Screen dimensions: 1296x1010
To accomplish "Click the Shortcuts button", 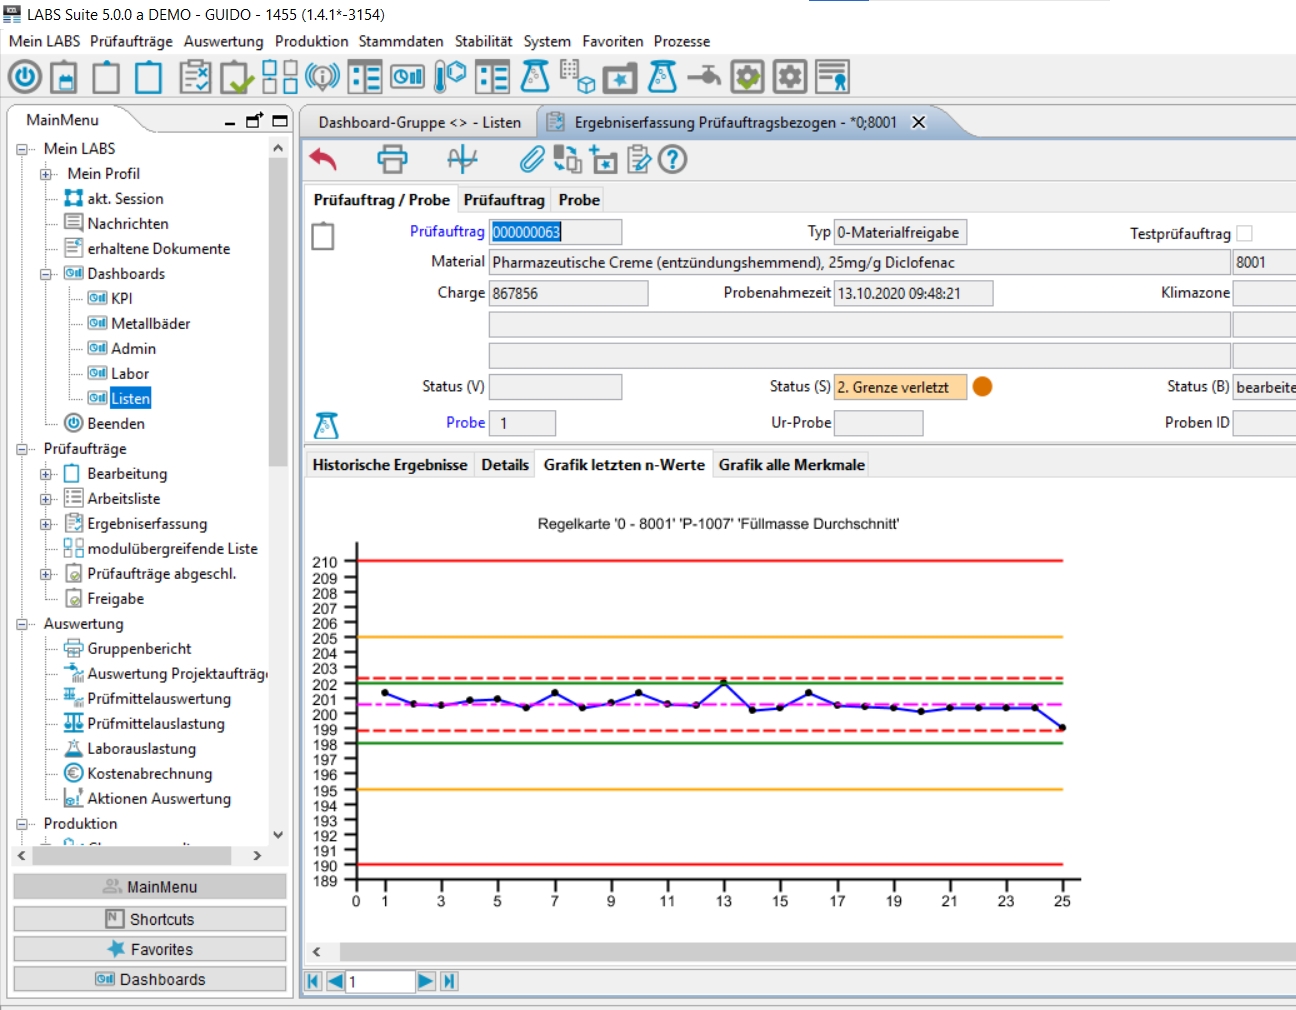I will (150, 919).
